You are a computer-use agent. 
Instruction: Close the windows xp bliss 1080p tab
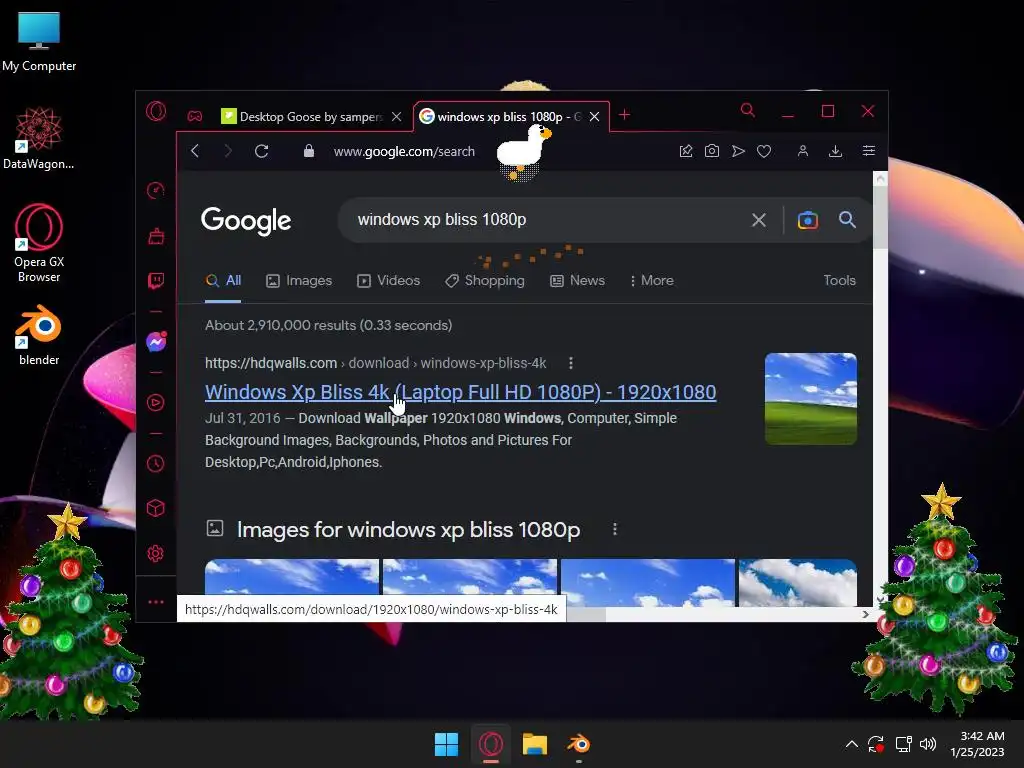594,116
